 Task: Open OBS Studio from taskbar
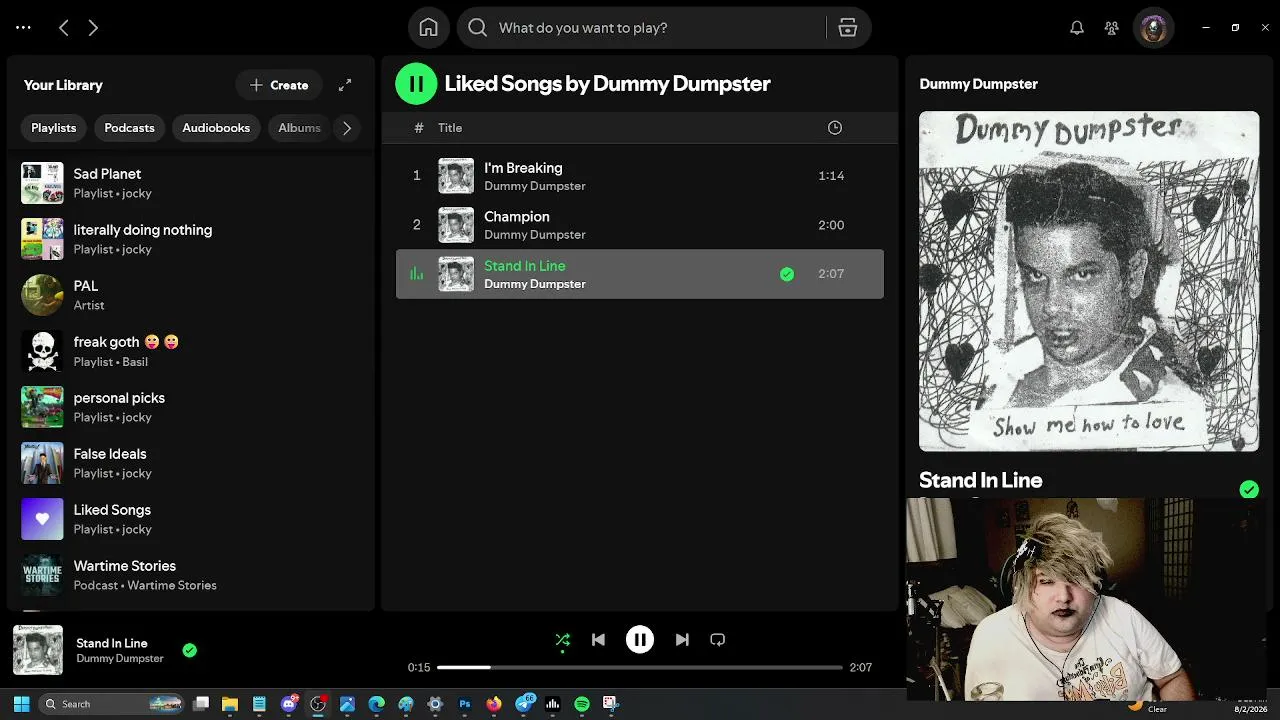coord(318,704)
